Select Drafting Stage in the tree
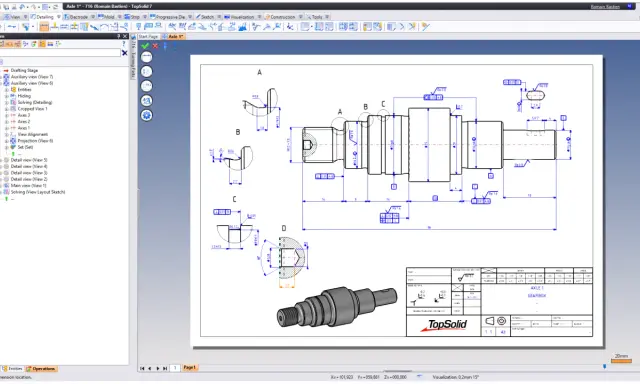The height and width of the screenshot is (384, 640). tap(24, 70)
